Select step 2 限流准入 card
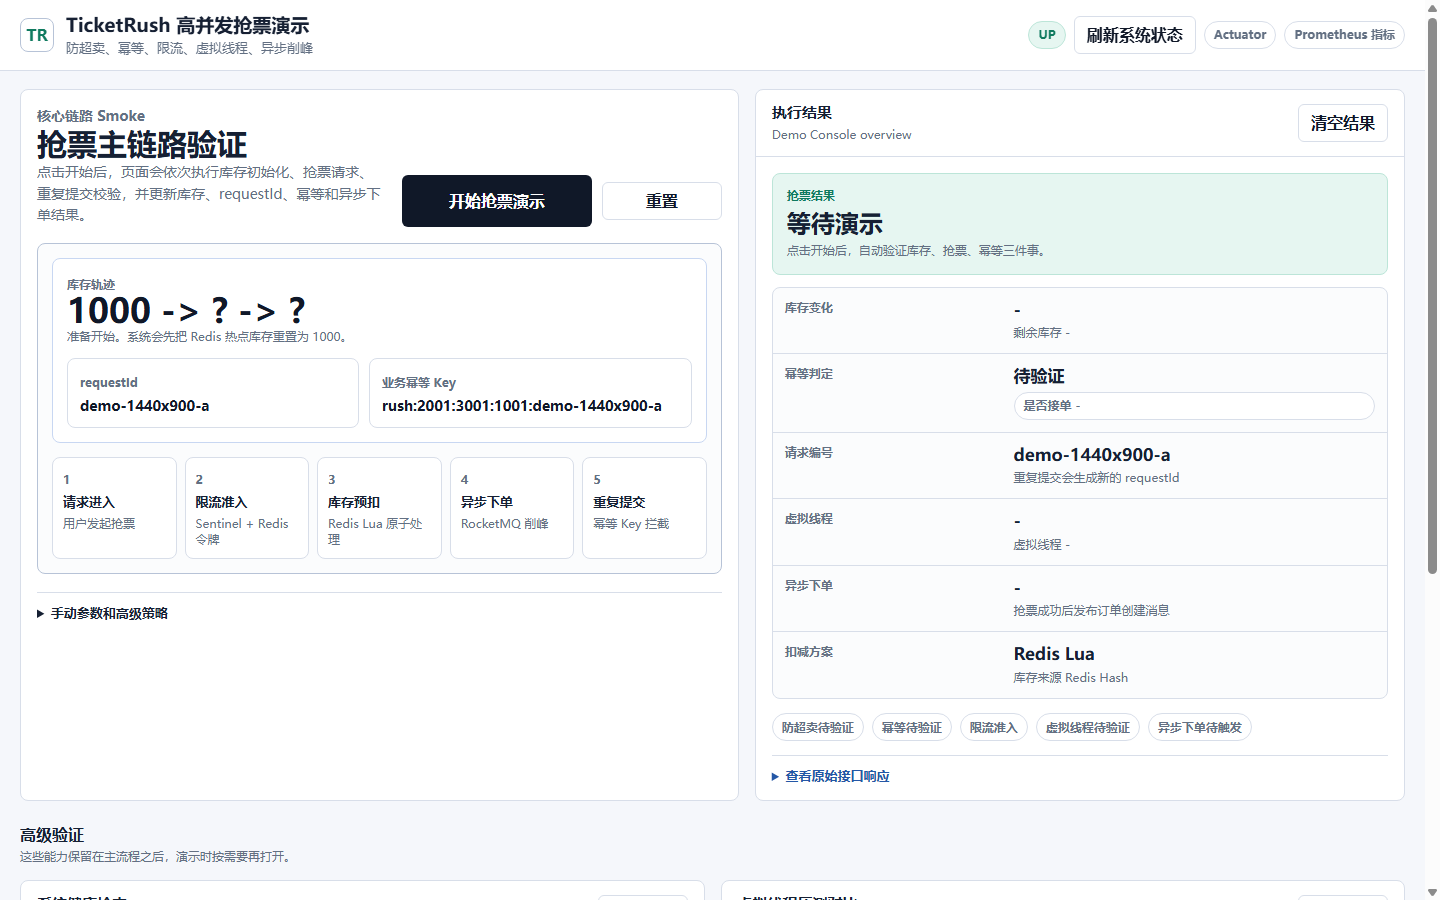This screenshot has height=900, width=1440. point(246,508)
